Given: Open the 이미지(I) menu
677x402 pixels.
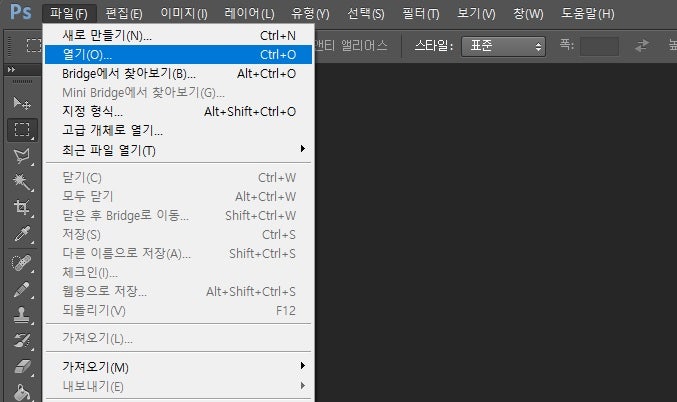Looking at the screenshot, I should point(184,13).
